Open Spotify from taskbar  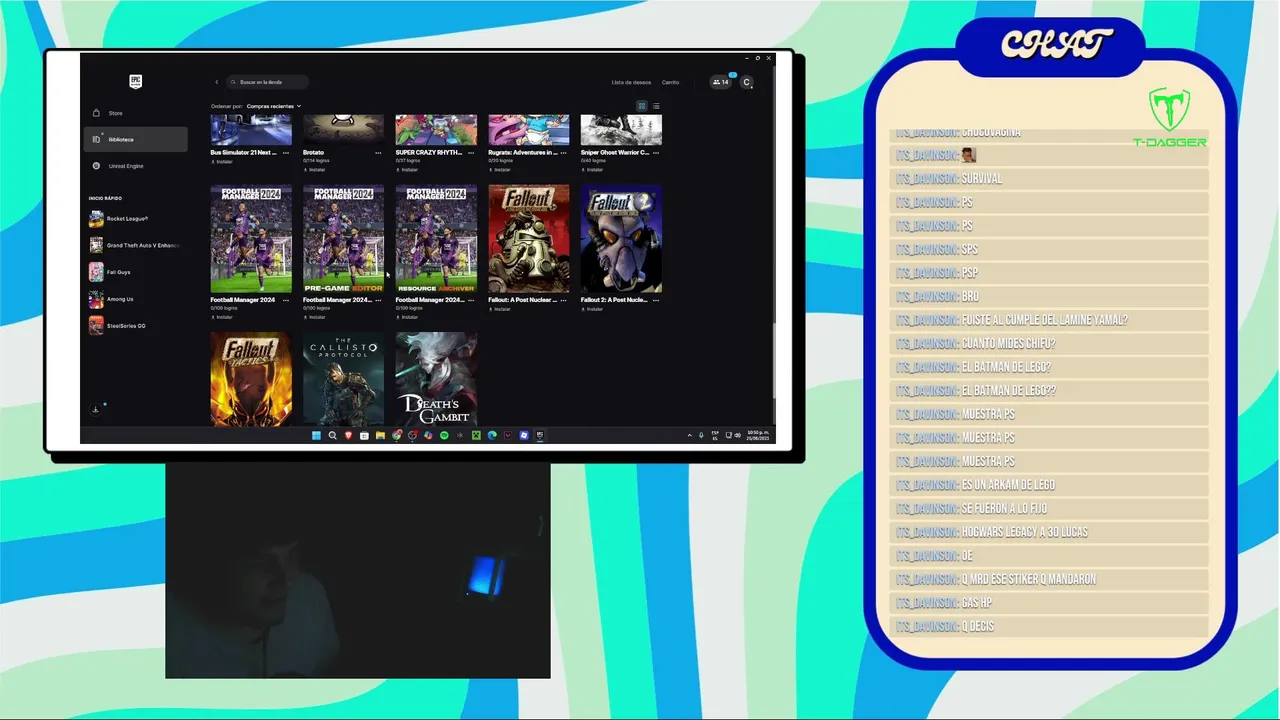[444, 435]
